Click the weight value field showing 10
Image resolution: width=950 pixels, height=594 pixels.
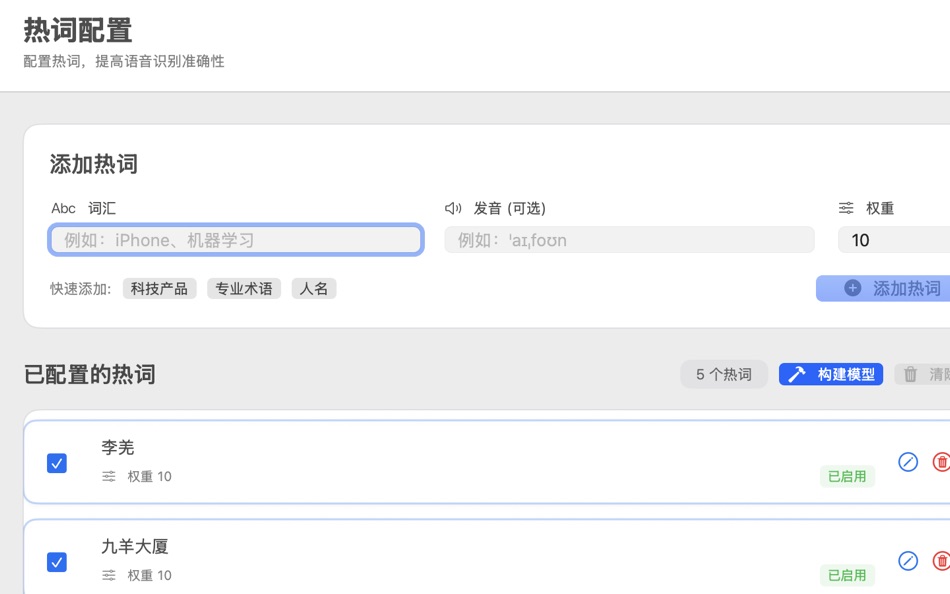895,240
